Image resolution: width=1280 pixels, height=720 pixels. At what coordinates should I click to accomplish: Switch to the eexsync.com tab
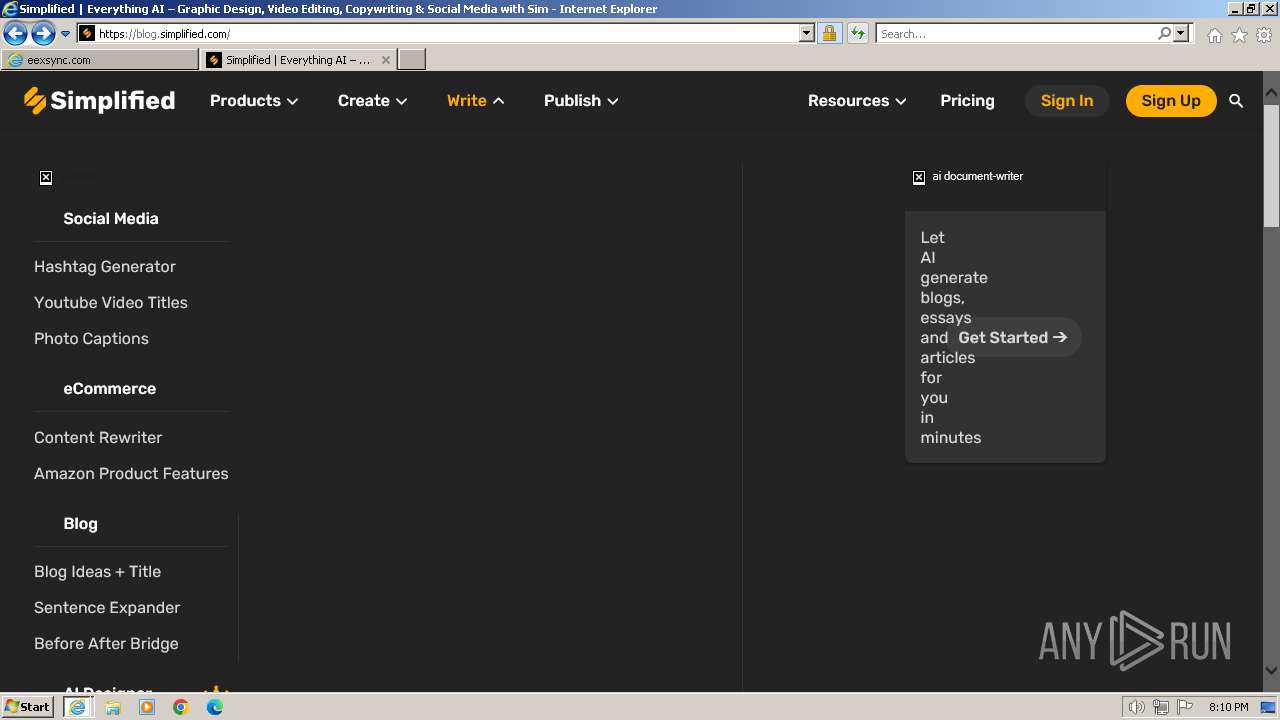click(x=100, y=60)
